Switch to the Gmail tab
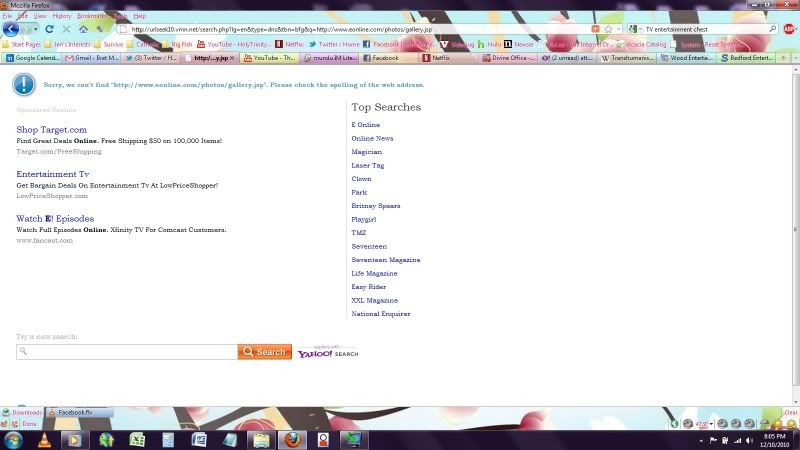The image size is (800, 450). (92, 58)
